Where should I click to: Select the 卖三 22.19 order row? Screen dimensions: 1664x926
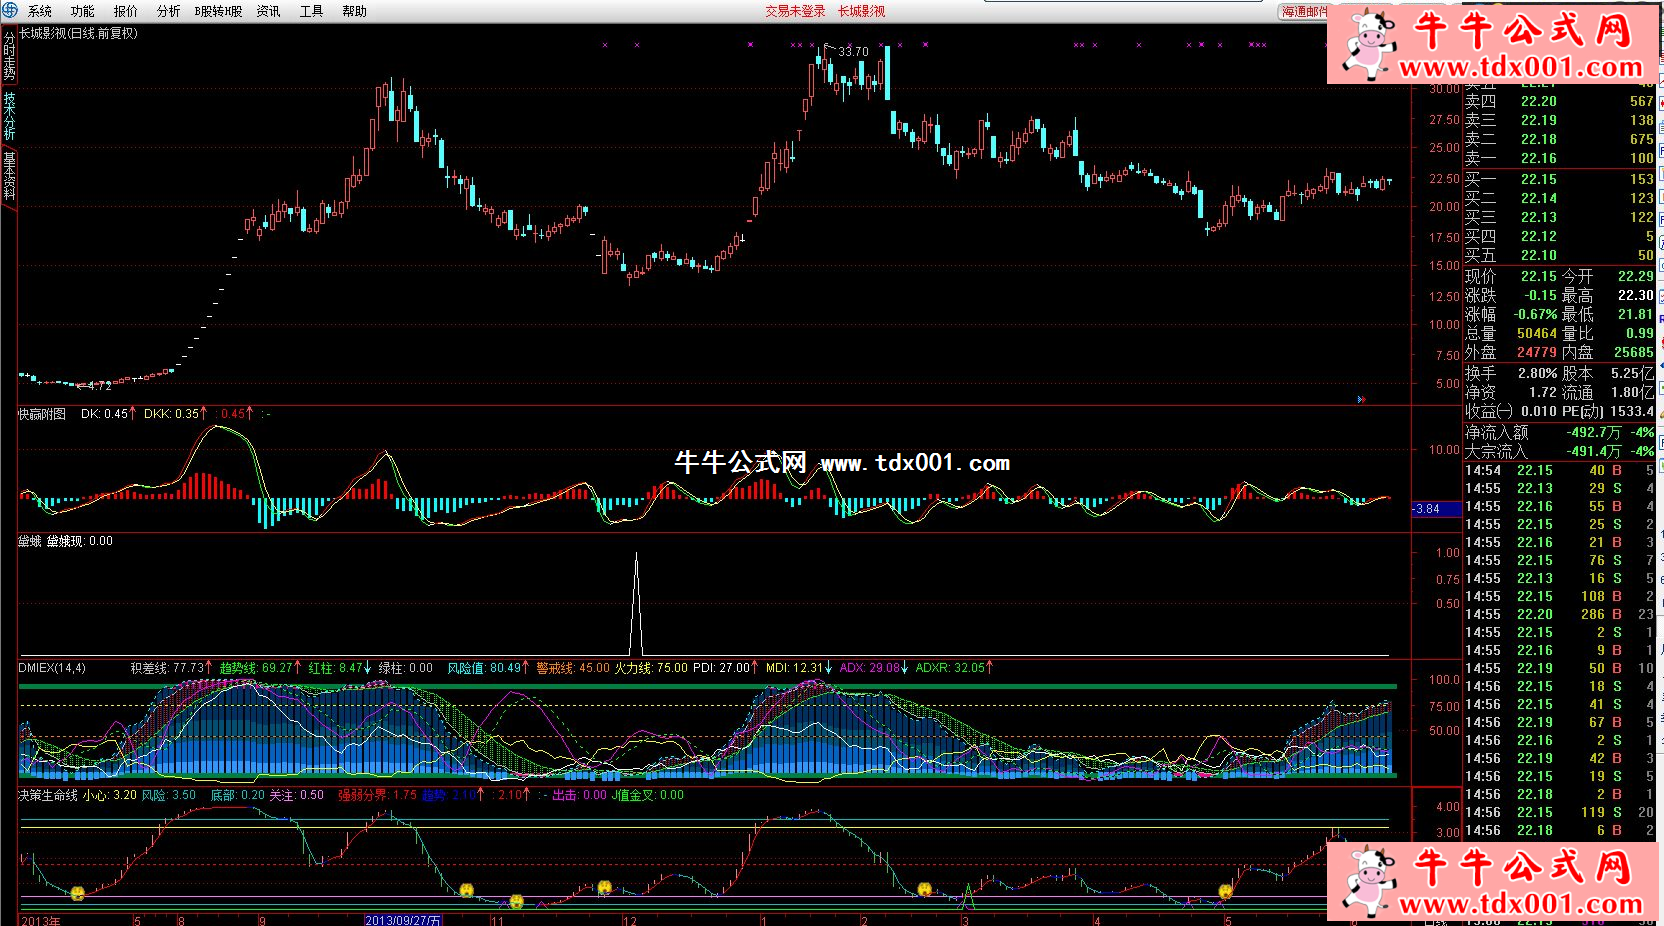click(1559, 120)
